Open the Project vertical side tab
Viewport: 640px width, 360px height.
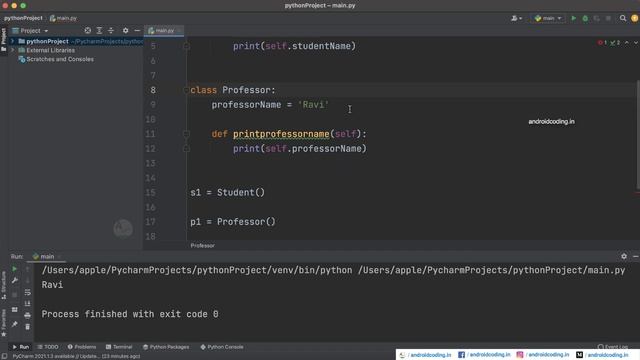click(4, 40)
